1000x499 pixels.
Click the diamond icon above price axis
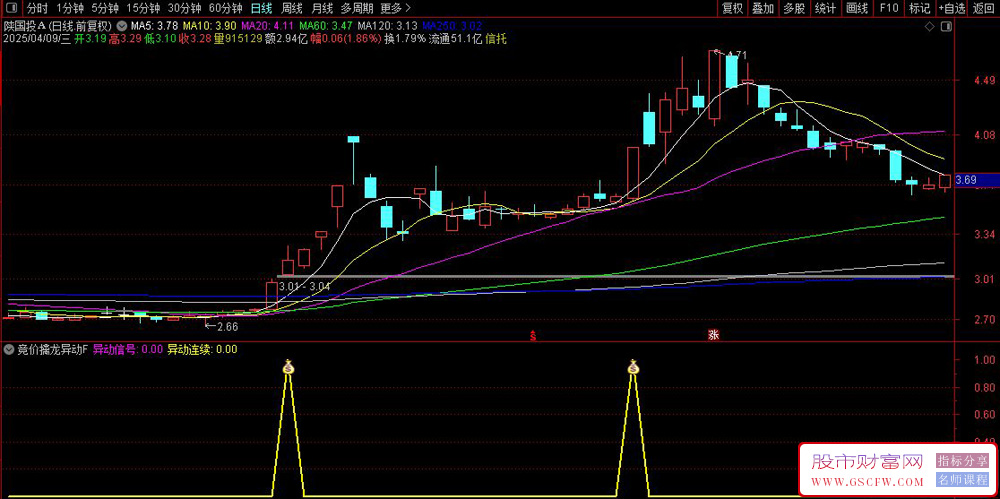(929, 27)
